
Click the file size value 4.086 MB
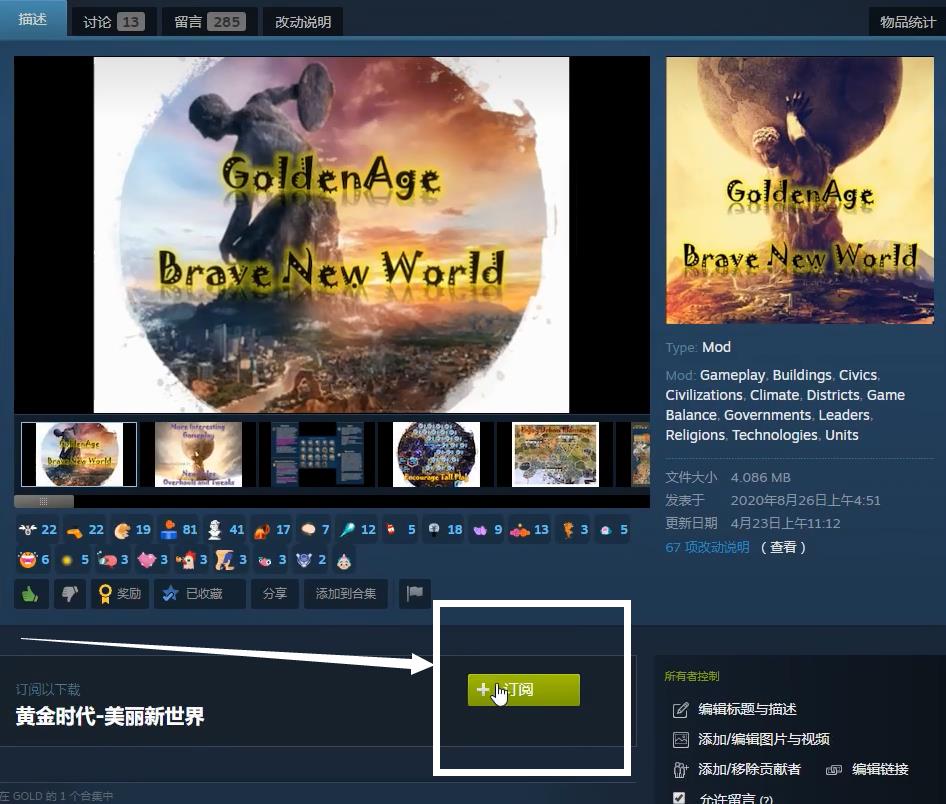(760, 478)
